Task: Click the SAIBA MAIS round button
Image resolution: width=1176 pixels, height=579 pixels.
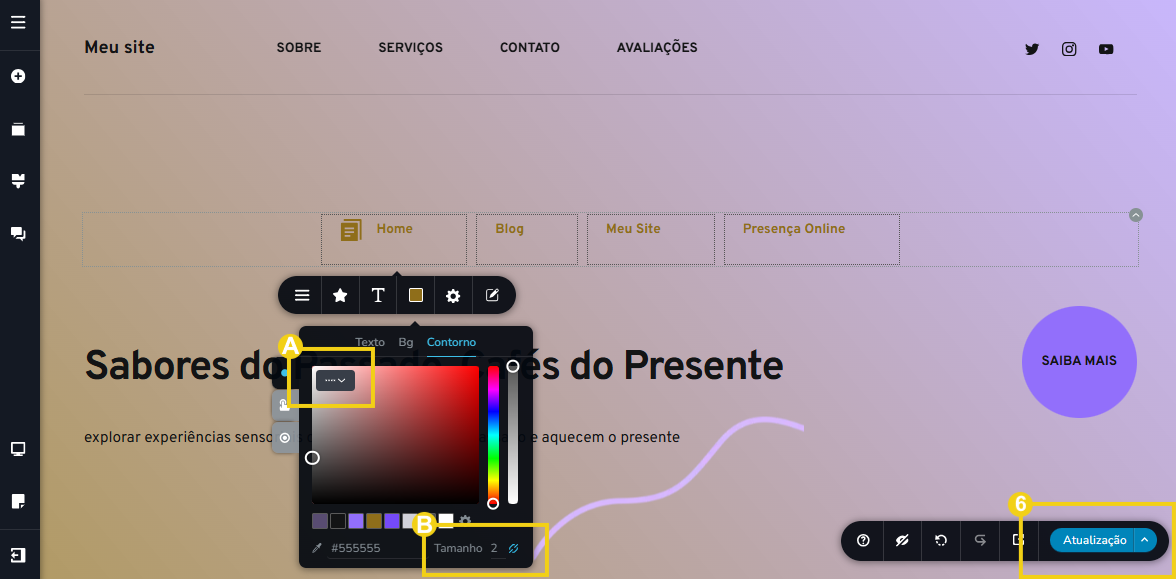Action: pyautogui.click(x=1079, y=361)
